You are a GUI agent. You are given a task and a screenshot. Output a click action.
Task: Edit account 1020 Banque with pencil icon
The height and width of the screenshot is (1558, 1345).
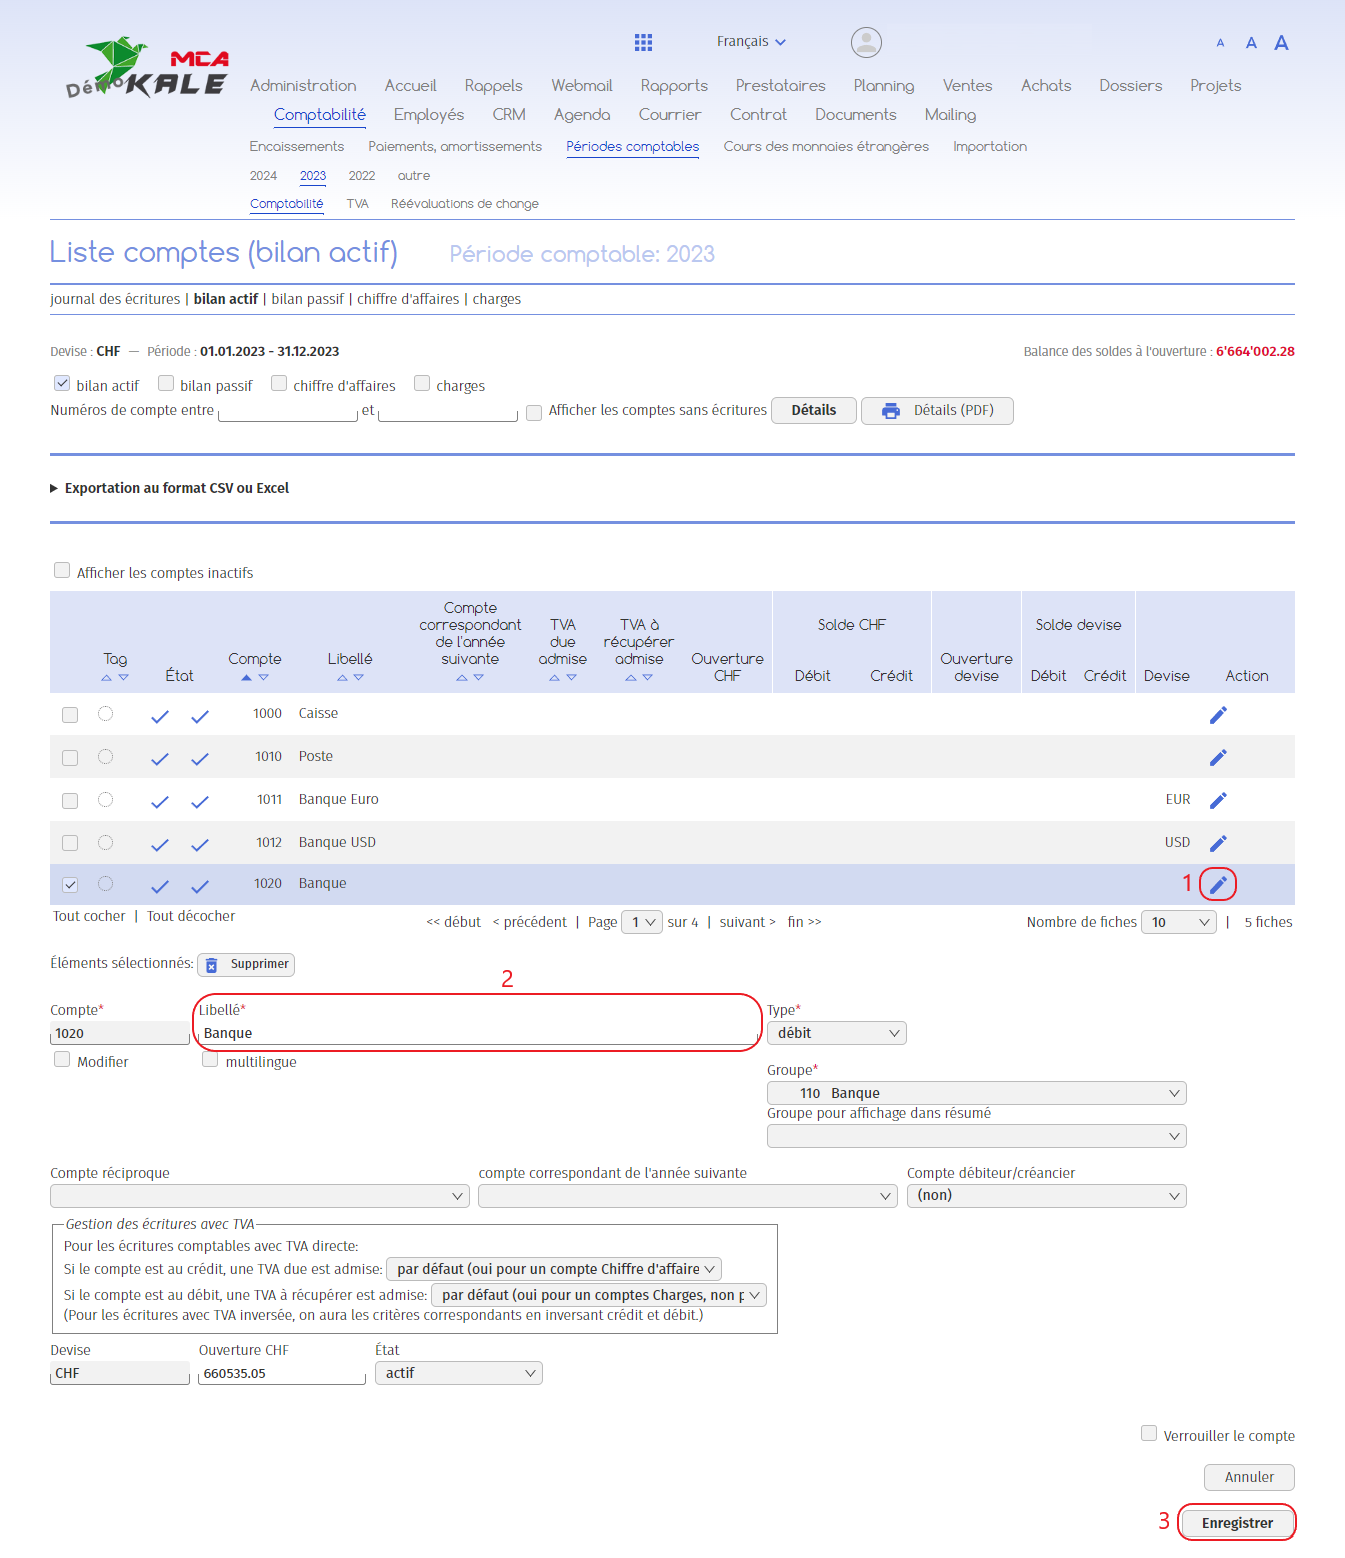click(1218, 884)
